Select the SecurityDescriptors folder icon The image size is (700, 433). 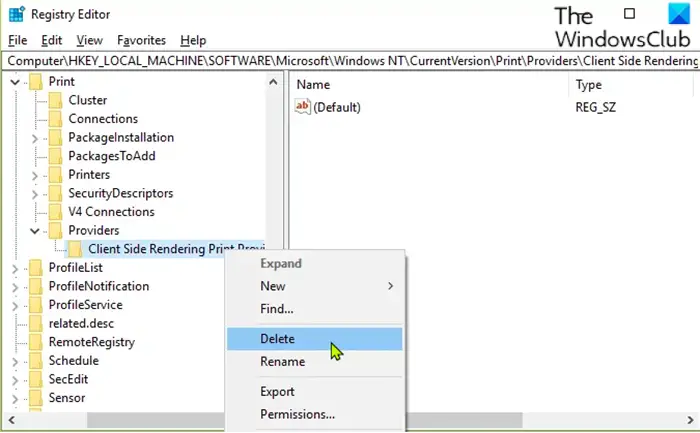[55, 194]
